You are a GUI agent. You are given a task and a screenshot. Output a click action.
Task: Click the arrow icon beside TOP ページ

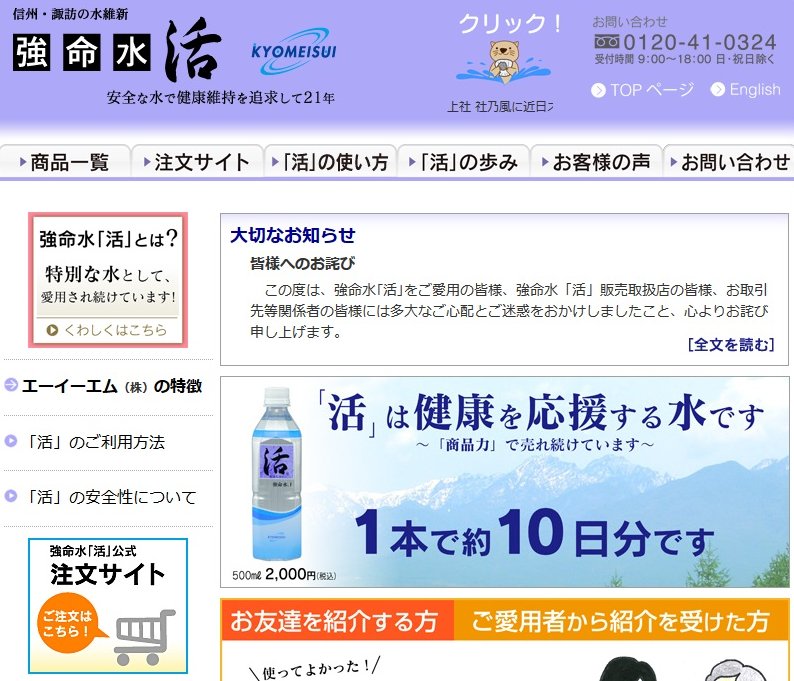coord(598,90)
